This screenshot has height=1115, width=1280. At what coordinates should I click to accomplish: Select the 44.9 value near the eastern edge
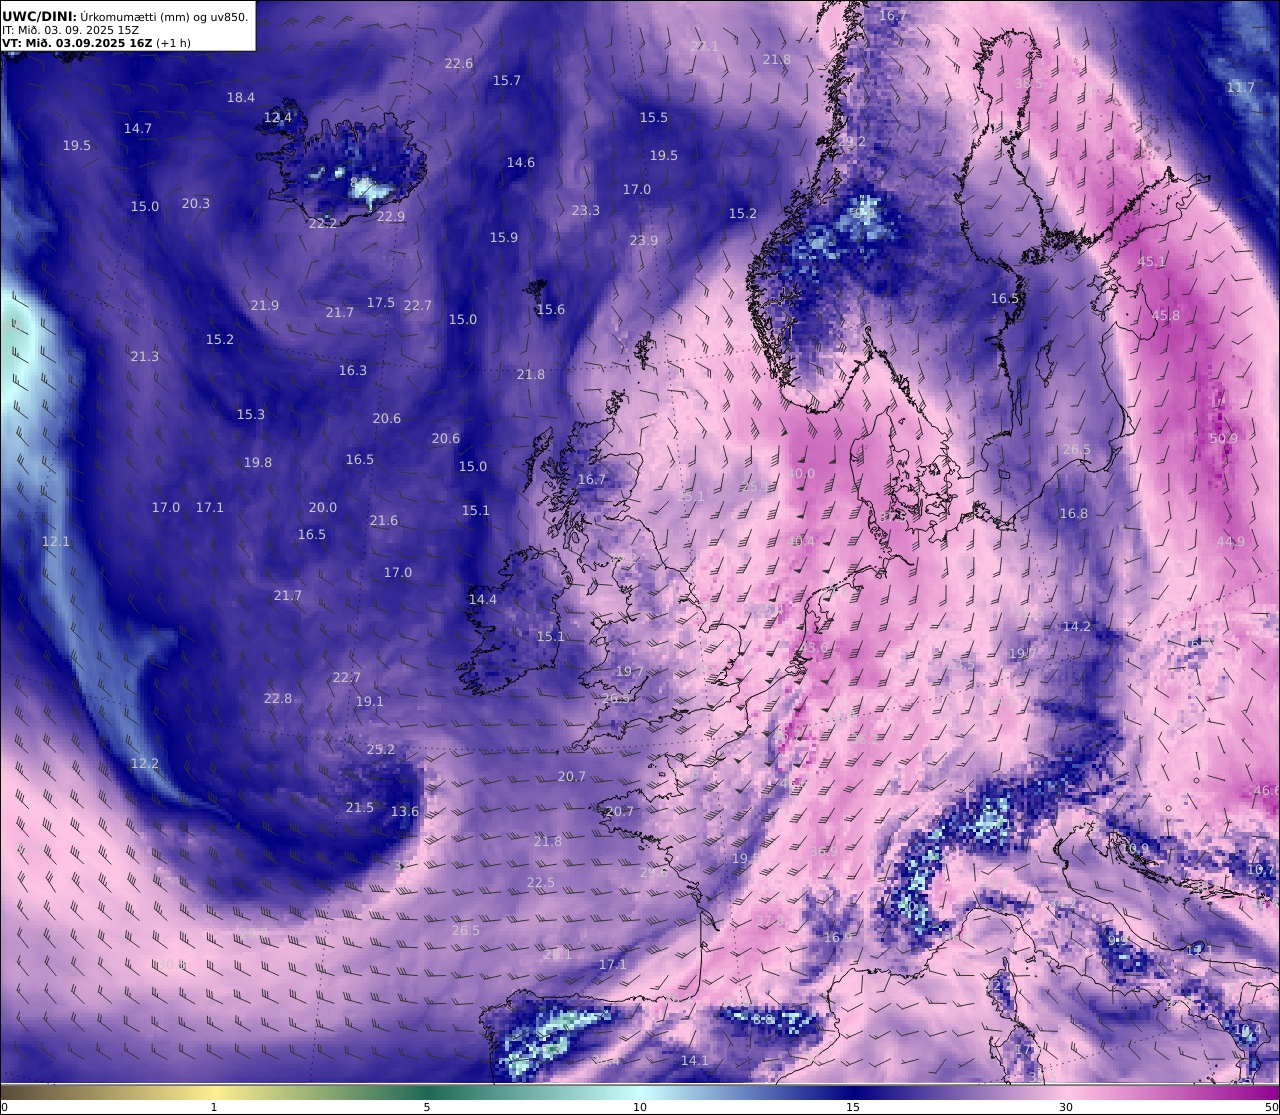tap(1231, 542)
